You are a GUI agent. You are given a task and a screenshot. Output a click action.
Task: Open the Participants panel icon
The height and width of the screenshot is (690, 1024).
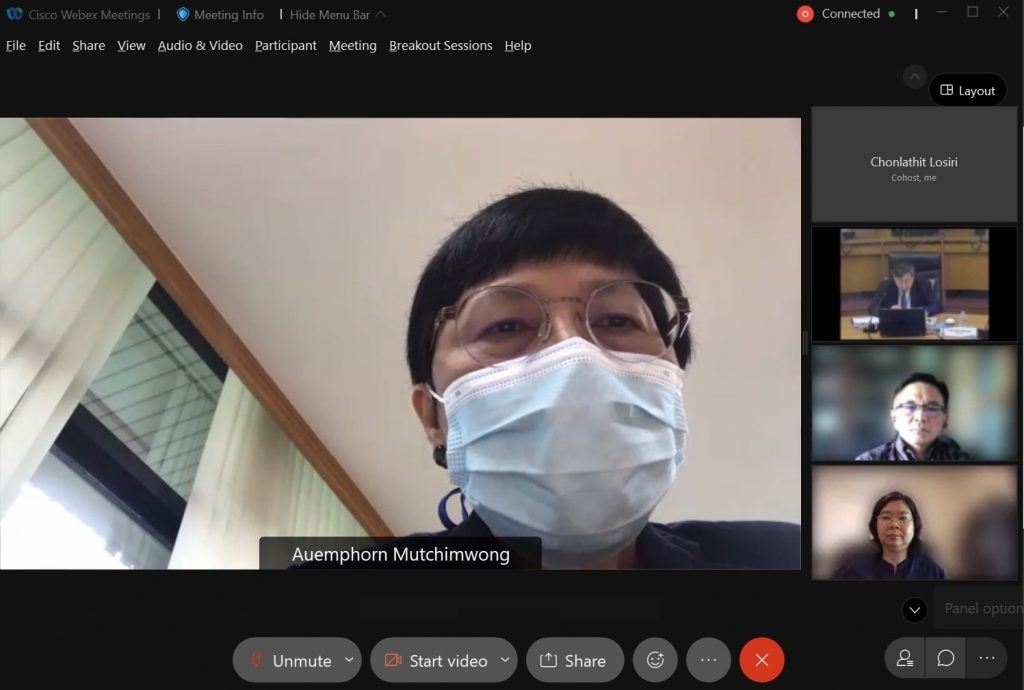click(x=905, y=658)
